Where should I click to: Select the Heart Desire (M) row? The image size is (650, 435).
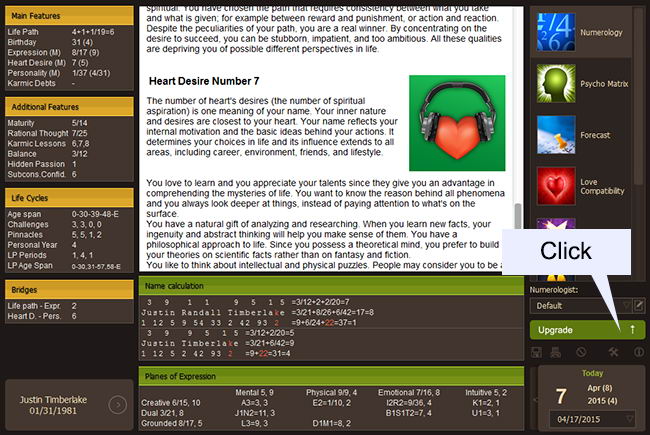pos(69,63)
